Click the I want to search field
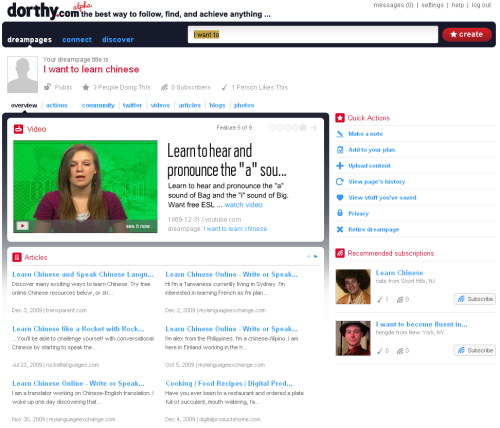Viewport: 500px width, 428px height. (313, 35)
